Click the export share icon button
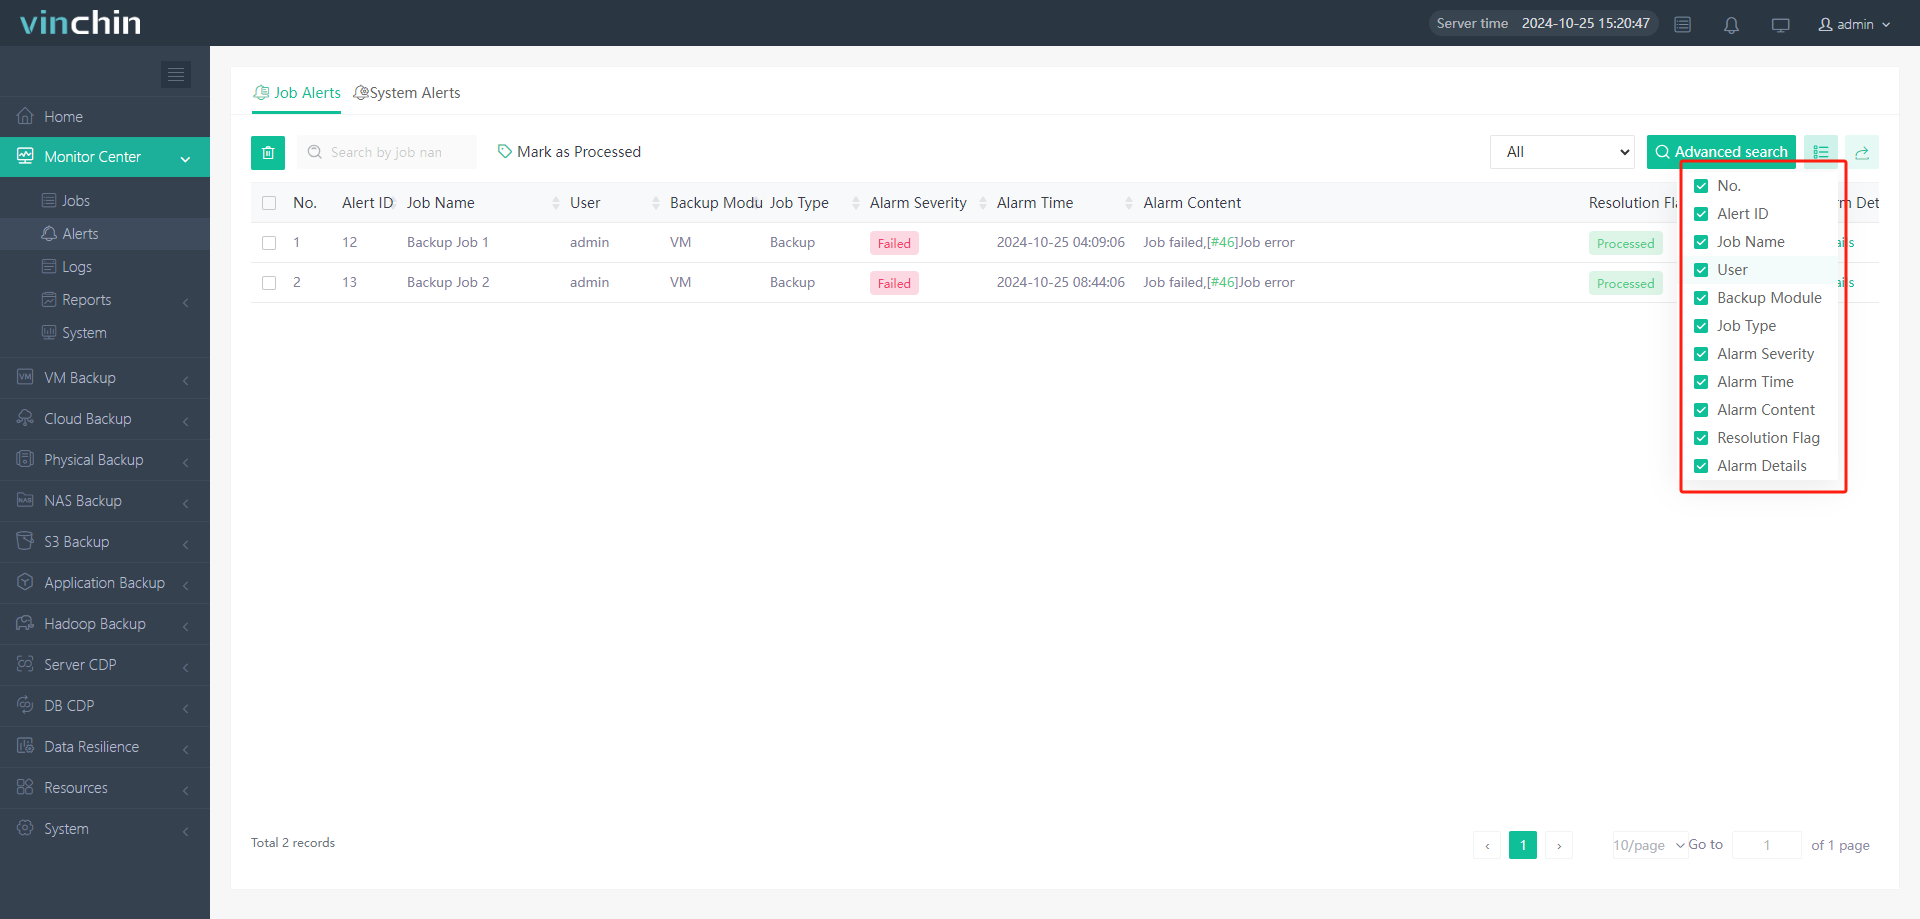 coord(1861,153)
